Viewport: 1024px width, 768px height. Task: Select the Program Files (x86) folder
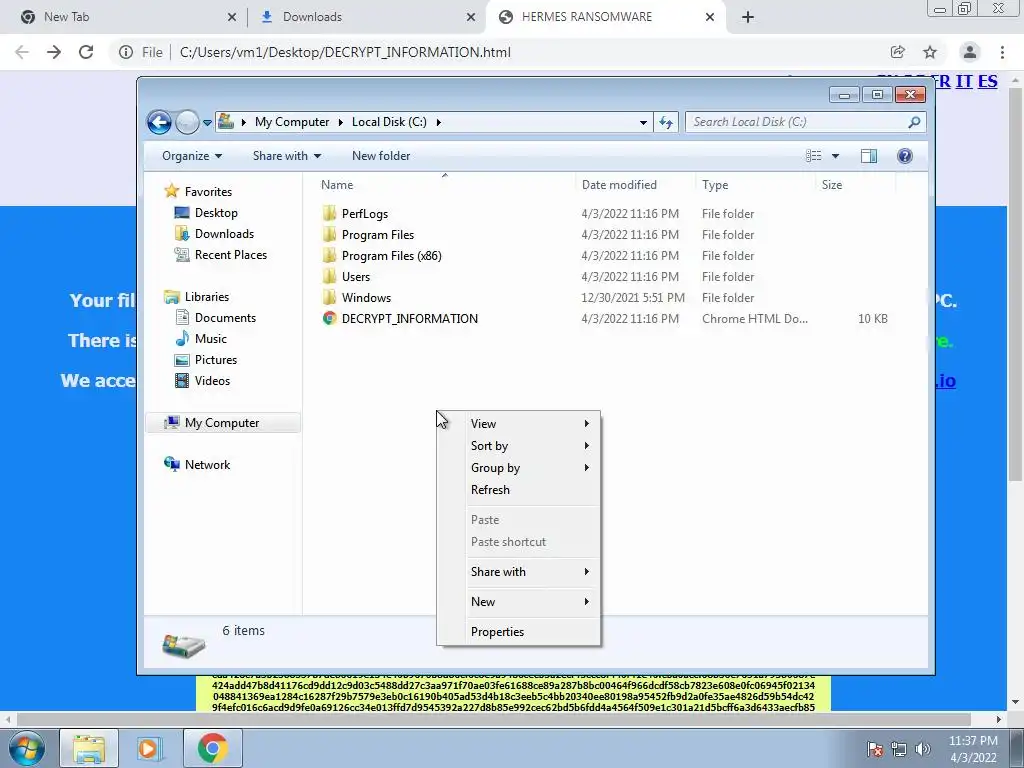point(391,255)
